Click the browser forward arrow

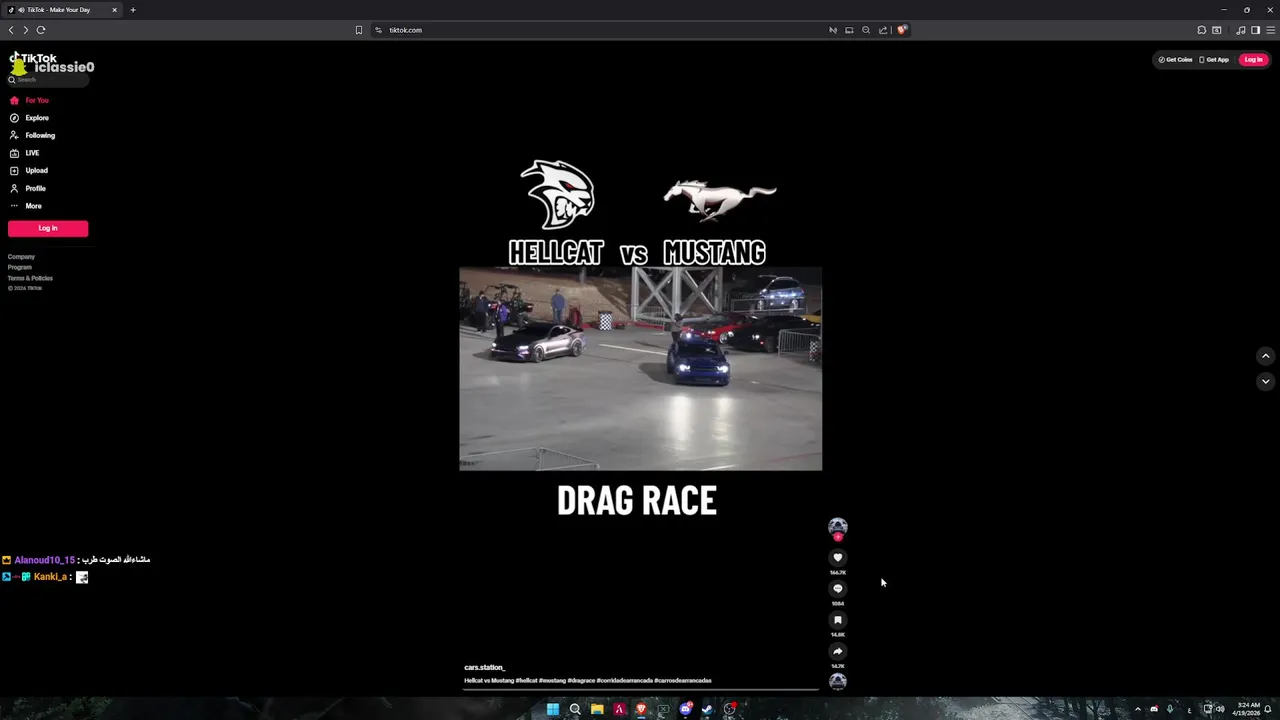[26, 30]
